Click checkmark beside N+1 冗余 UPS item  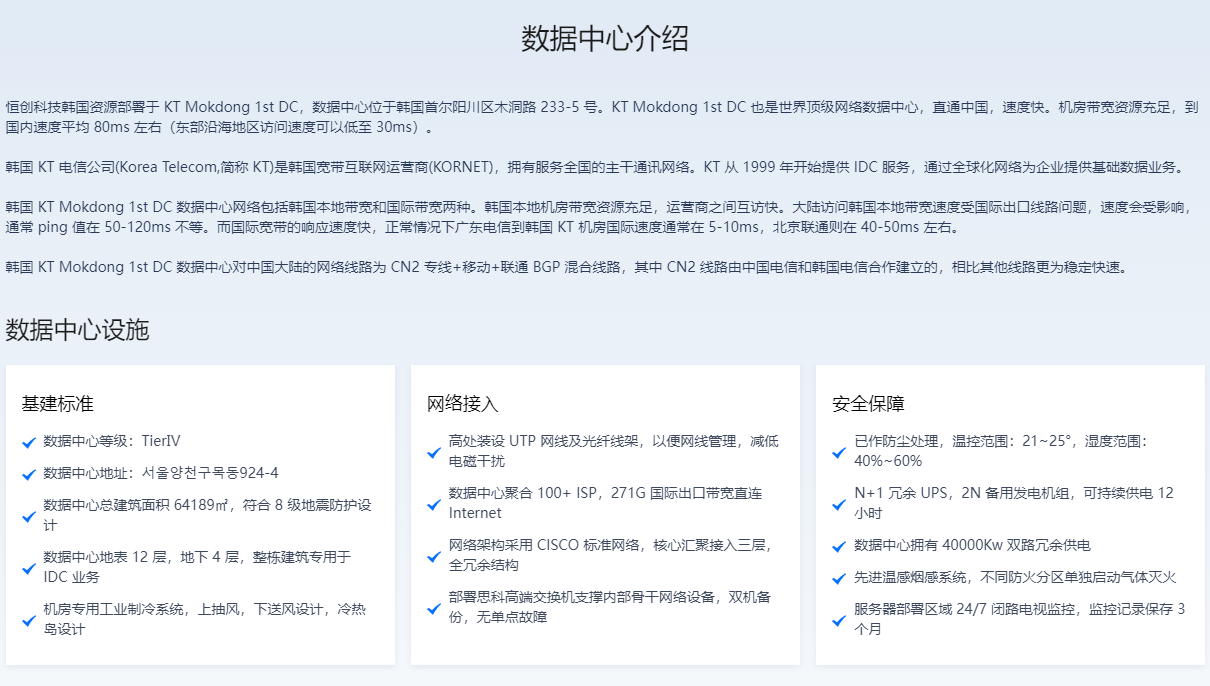839,503
